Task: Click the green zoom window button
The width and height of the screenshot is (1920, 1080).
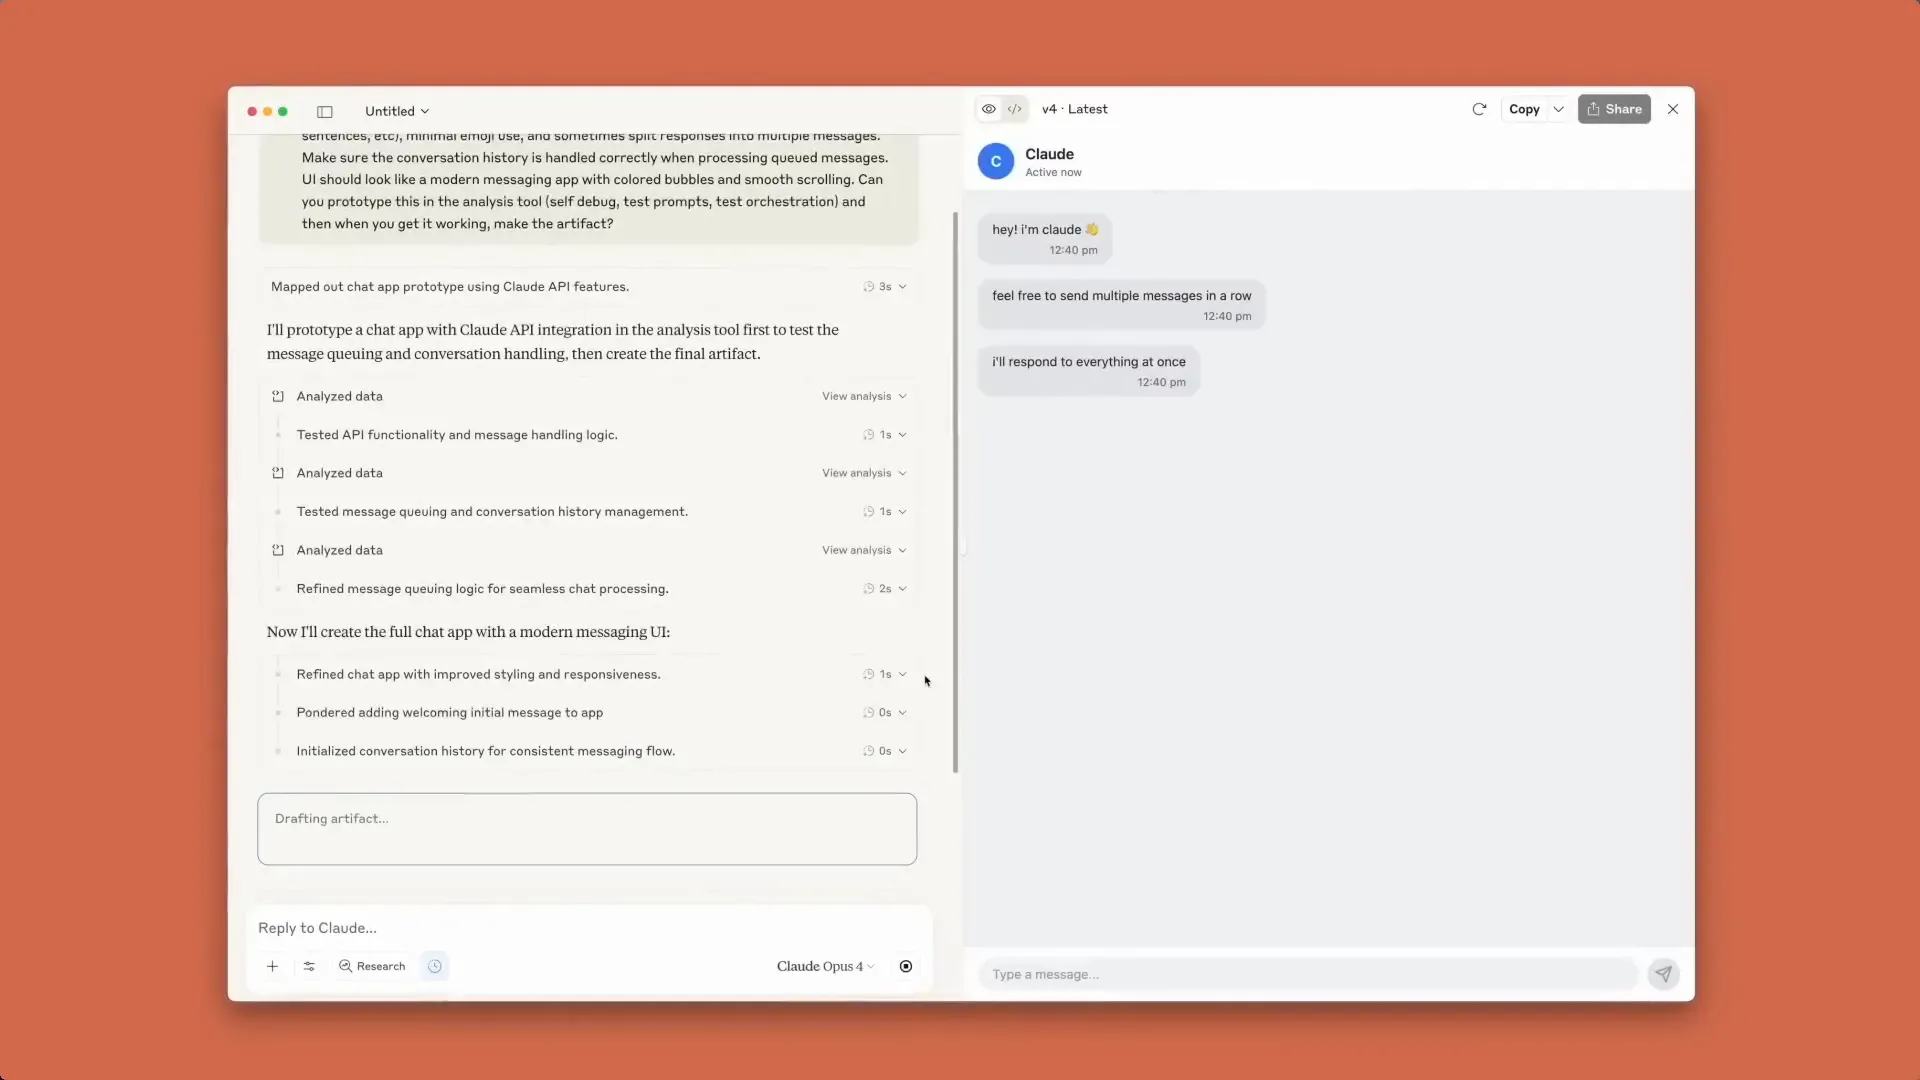Action: coord(283,112)
